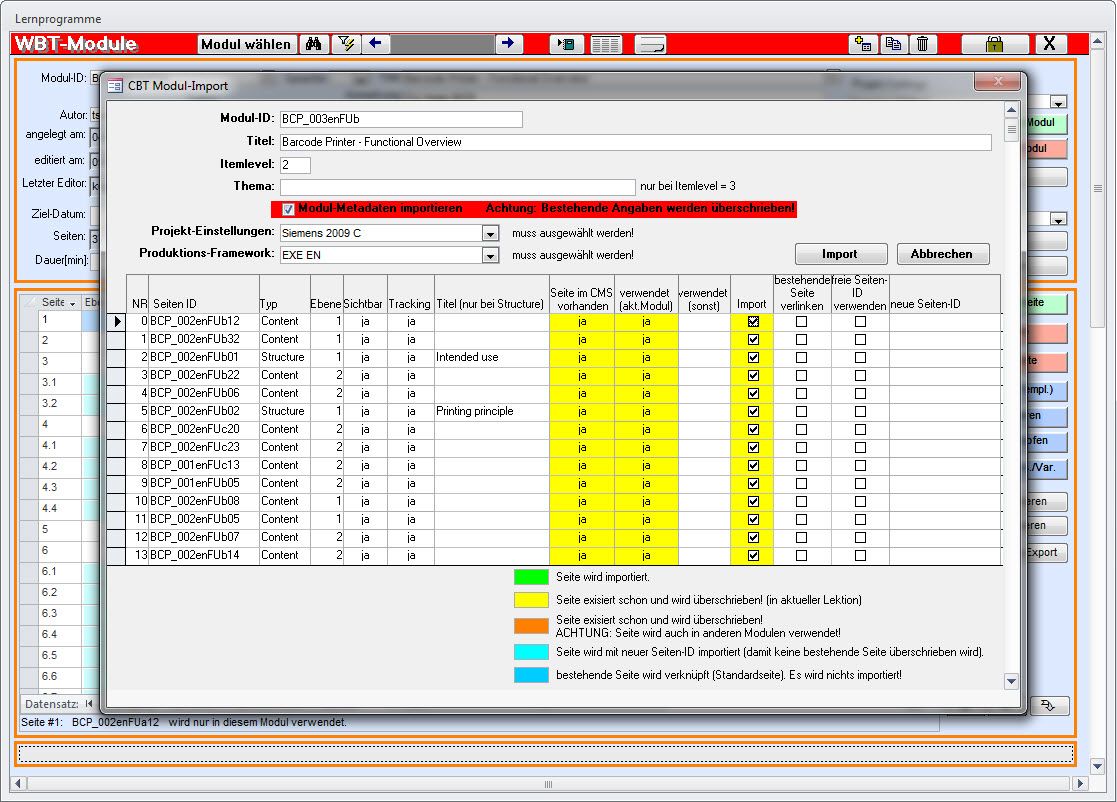
Task: Open the Projekt-Einstellungen dropdown
Action: coord(490,233)
